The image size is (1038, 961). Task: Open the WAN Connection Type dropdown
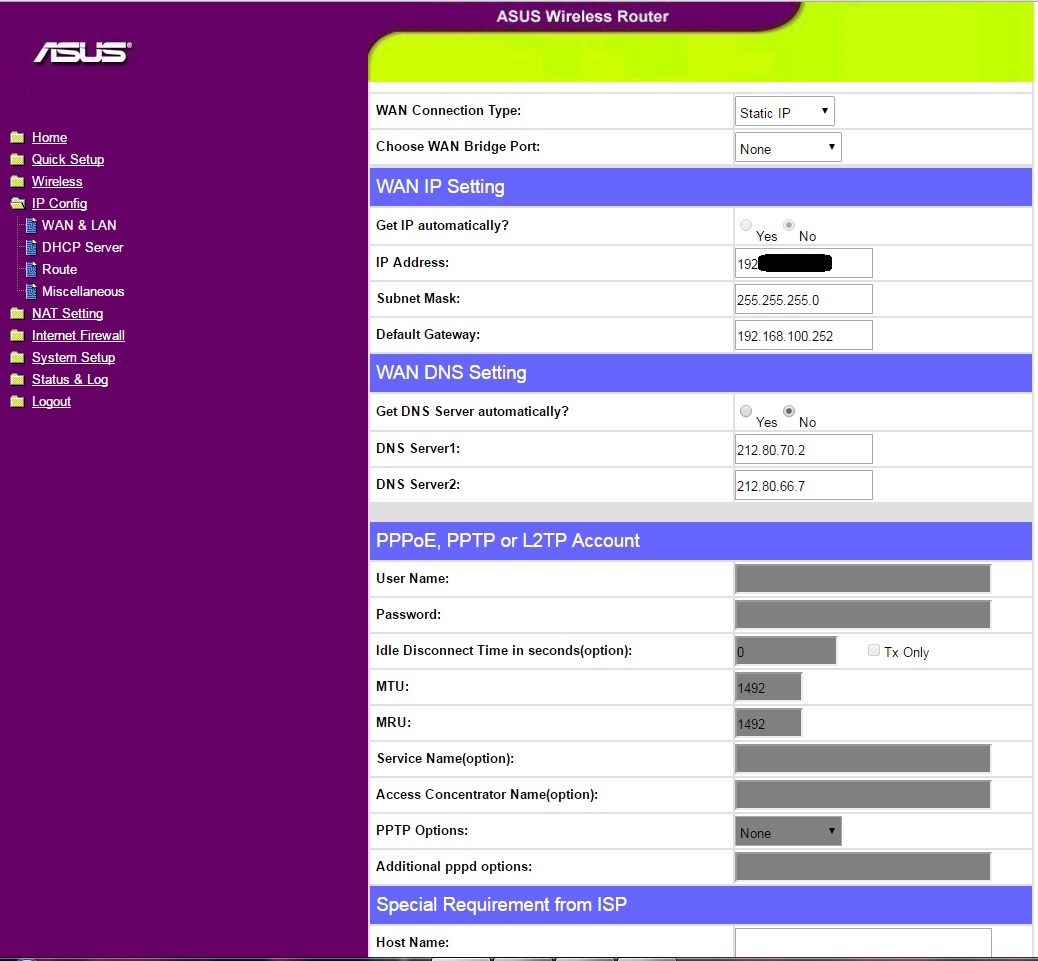point(785,112)
